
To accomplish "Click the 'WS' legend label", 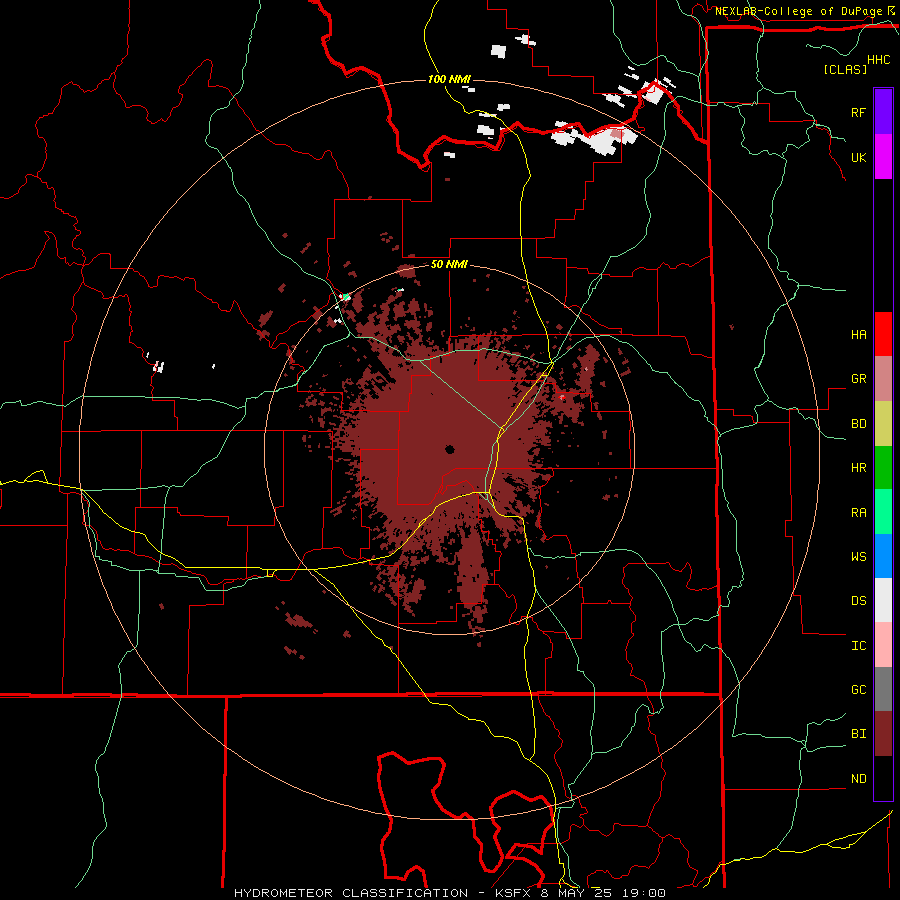I will point(858,556).
